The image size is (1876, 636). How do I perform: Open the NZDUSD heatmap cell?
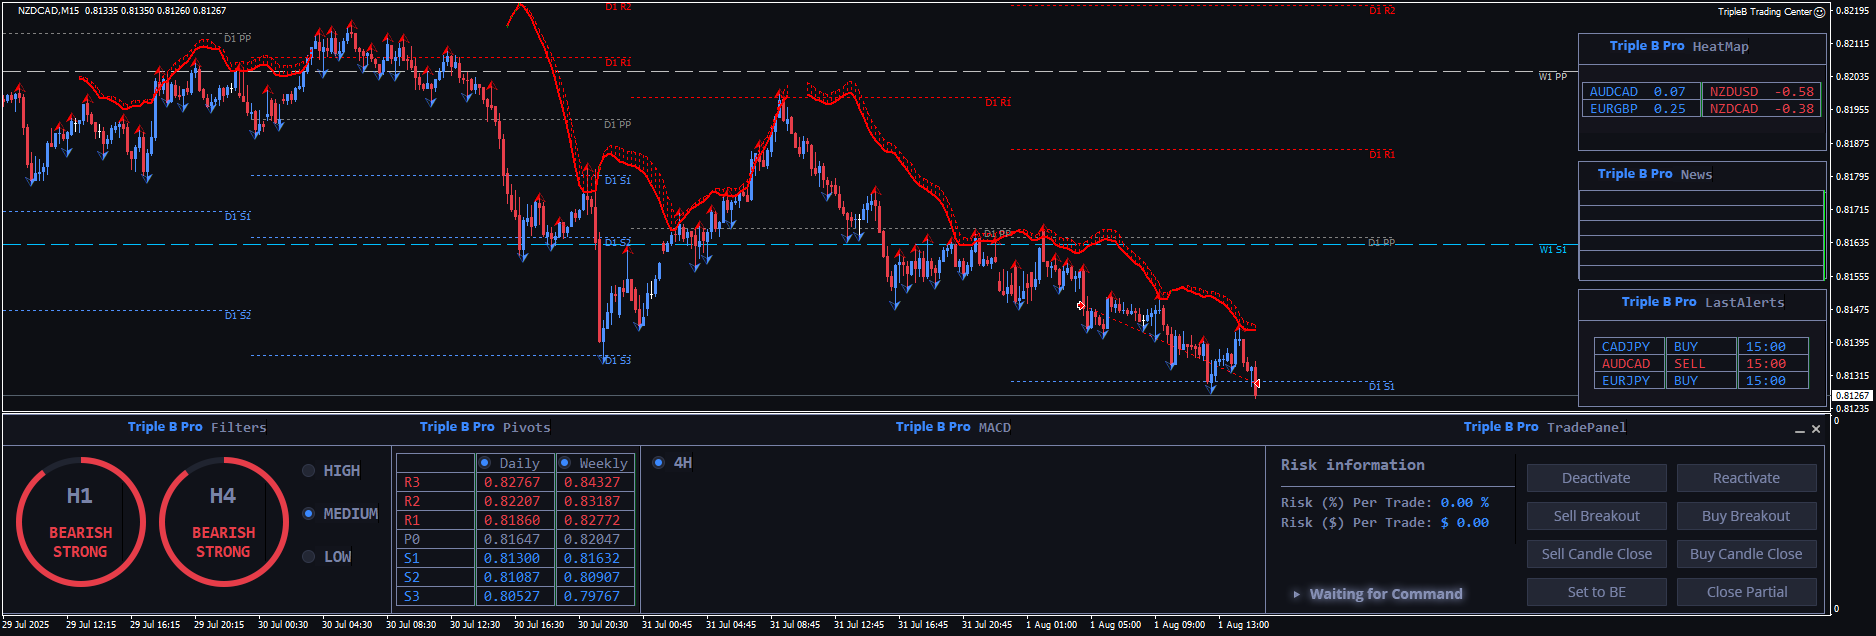[1761, 92]
